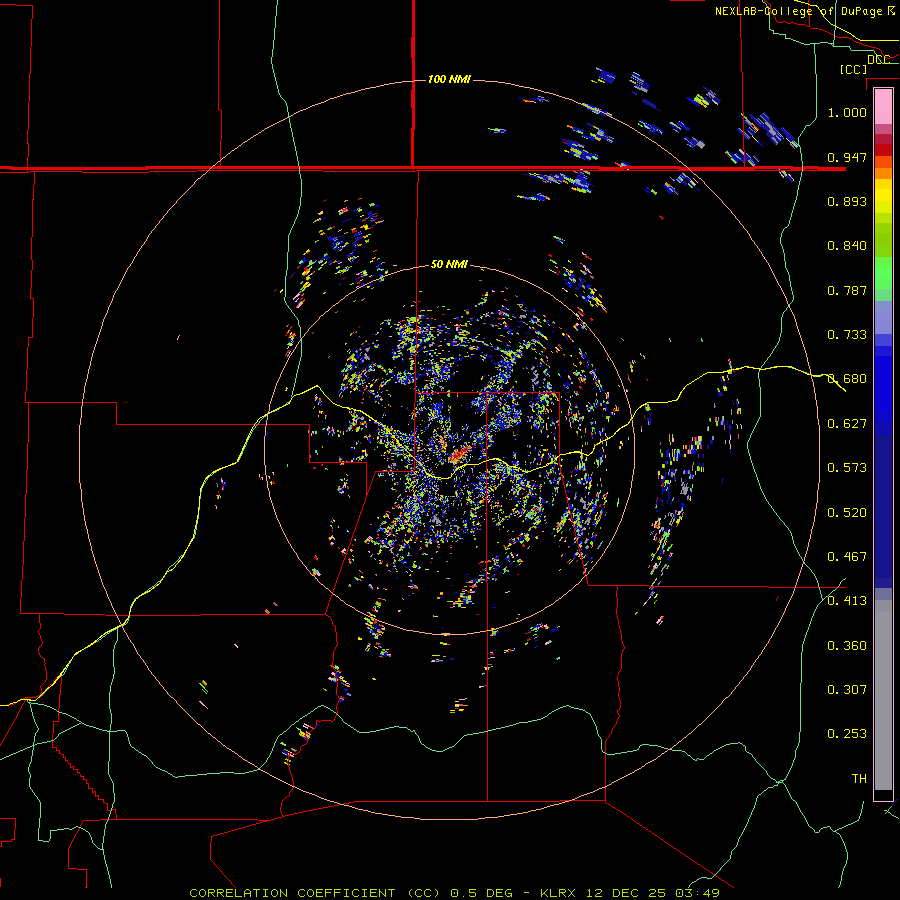Viewport: 900px width, 900px height.
Task: Click the 1.000 value on the color scale
Action: (x=847, y=112)
